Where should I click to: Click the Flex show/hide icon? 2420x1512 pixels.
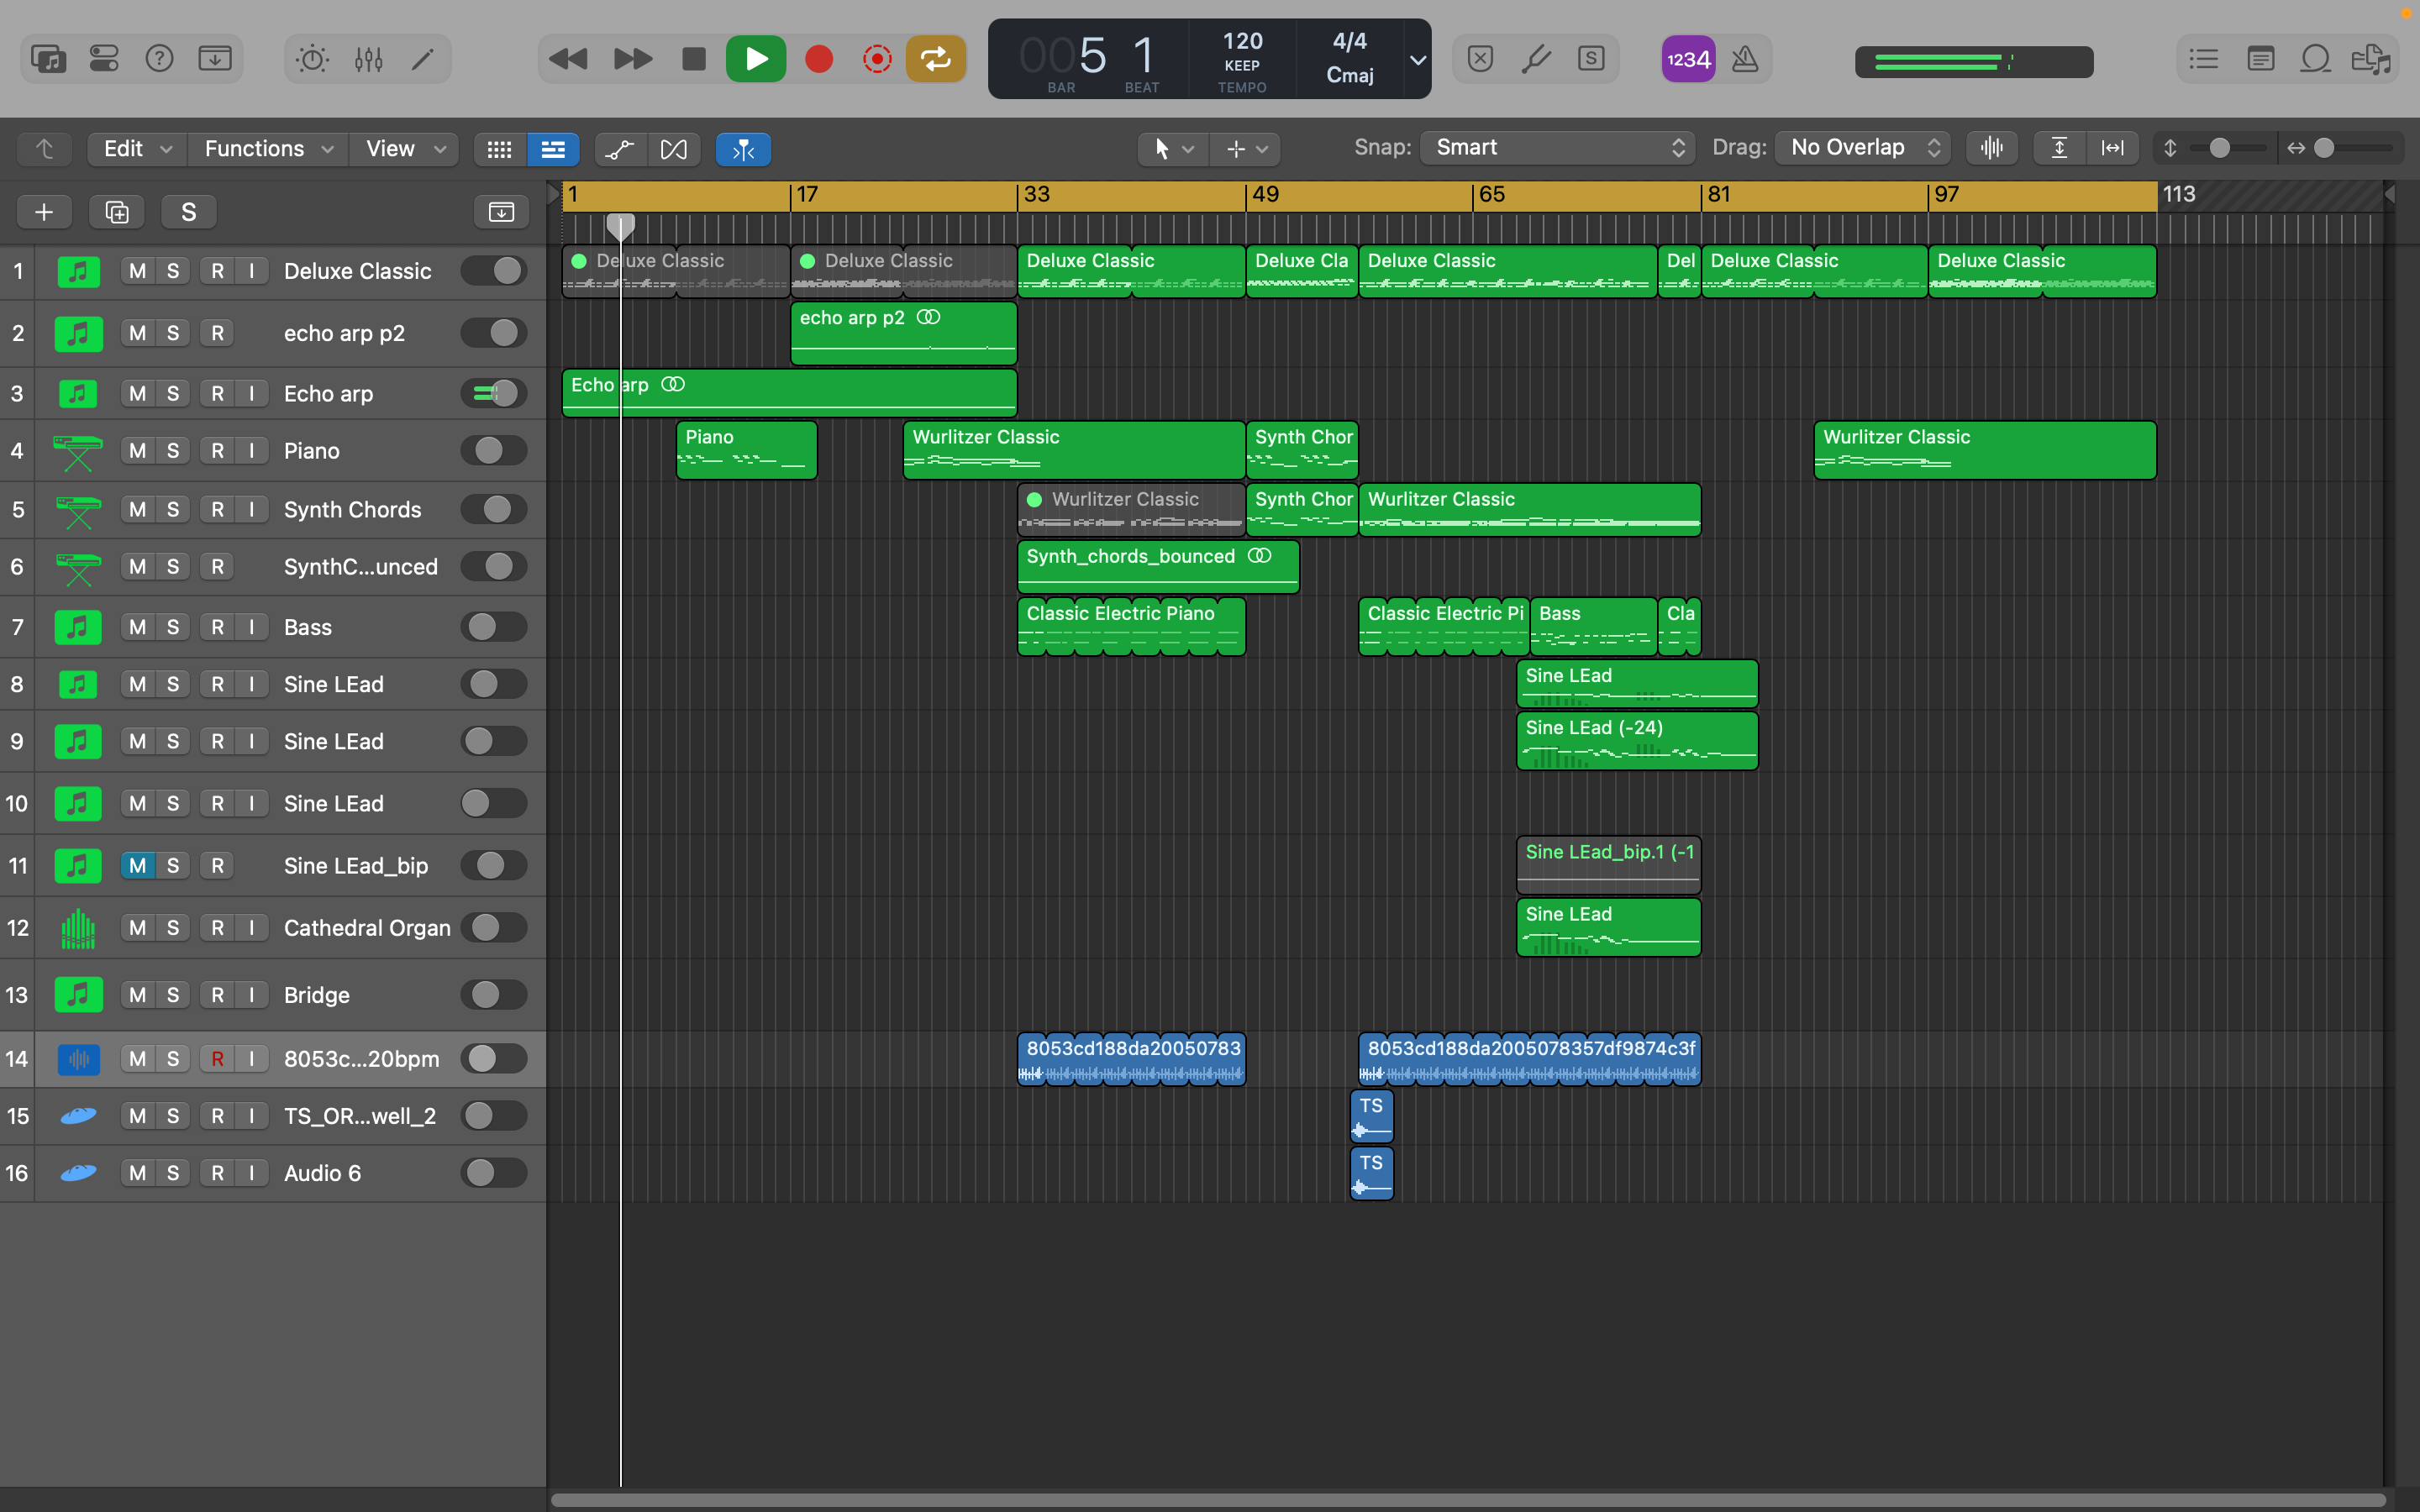click(x=674, y=149)
